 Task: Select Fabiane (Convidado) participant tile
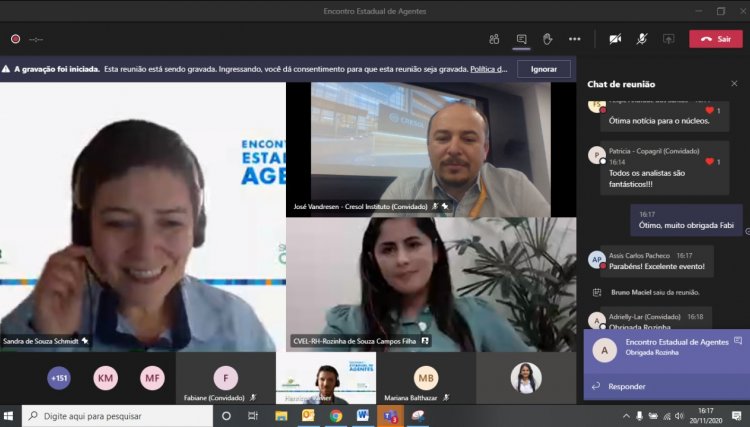coord(225,378)
